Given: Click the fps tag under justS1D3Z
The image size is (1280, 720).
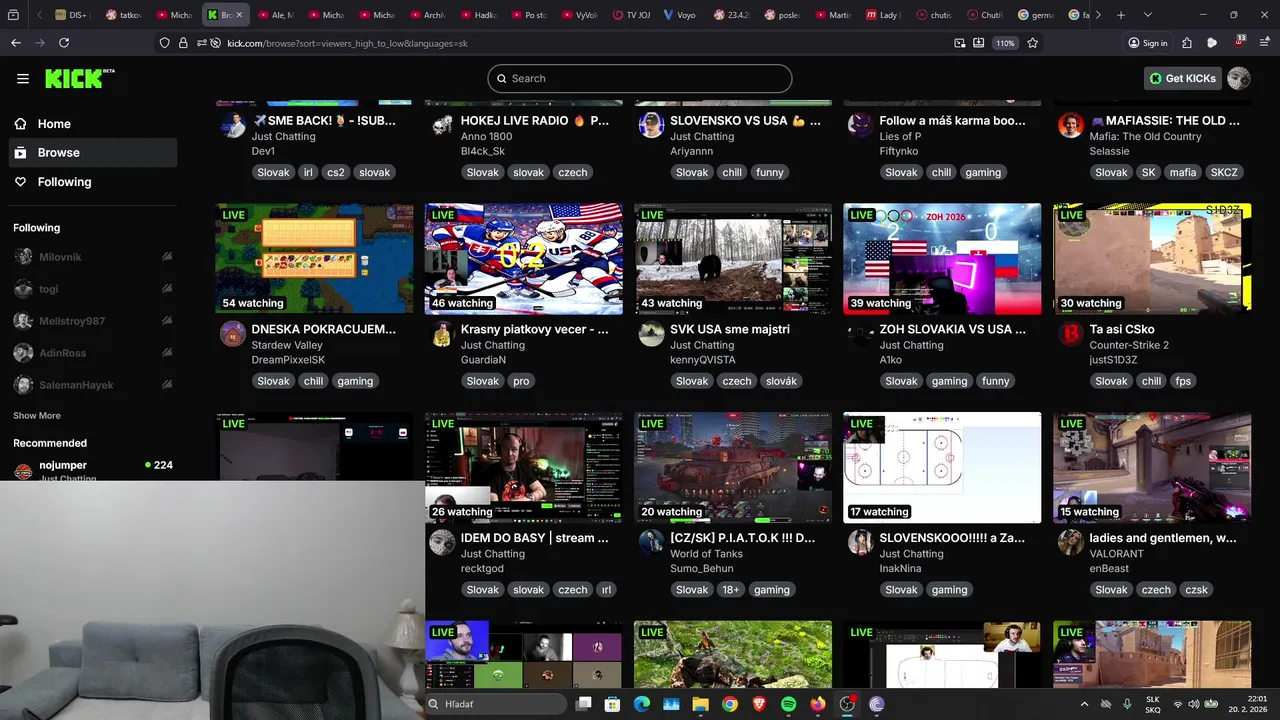Looking at the screenshot, I should 1183,381.
